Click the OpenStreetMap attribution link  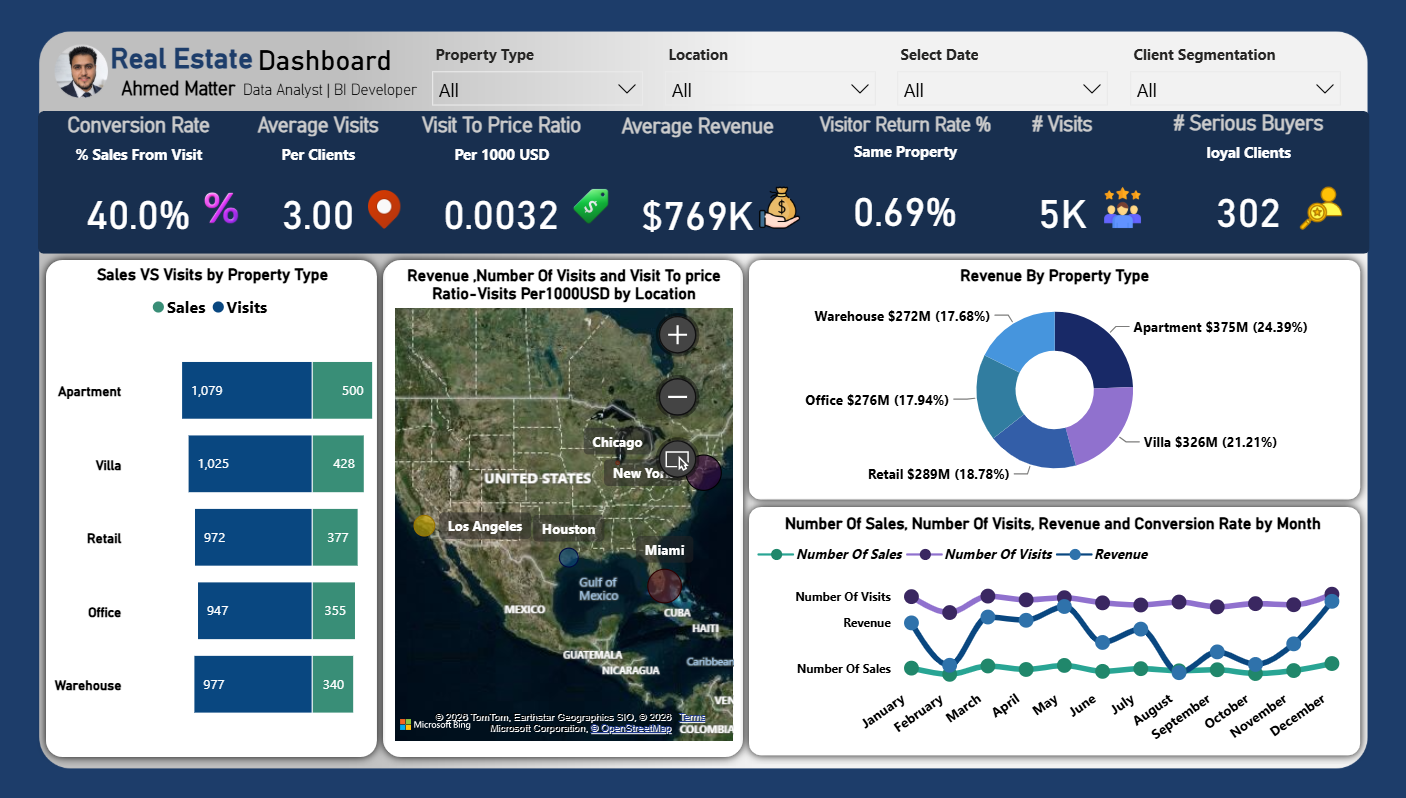(631, 729)
